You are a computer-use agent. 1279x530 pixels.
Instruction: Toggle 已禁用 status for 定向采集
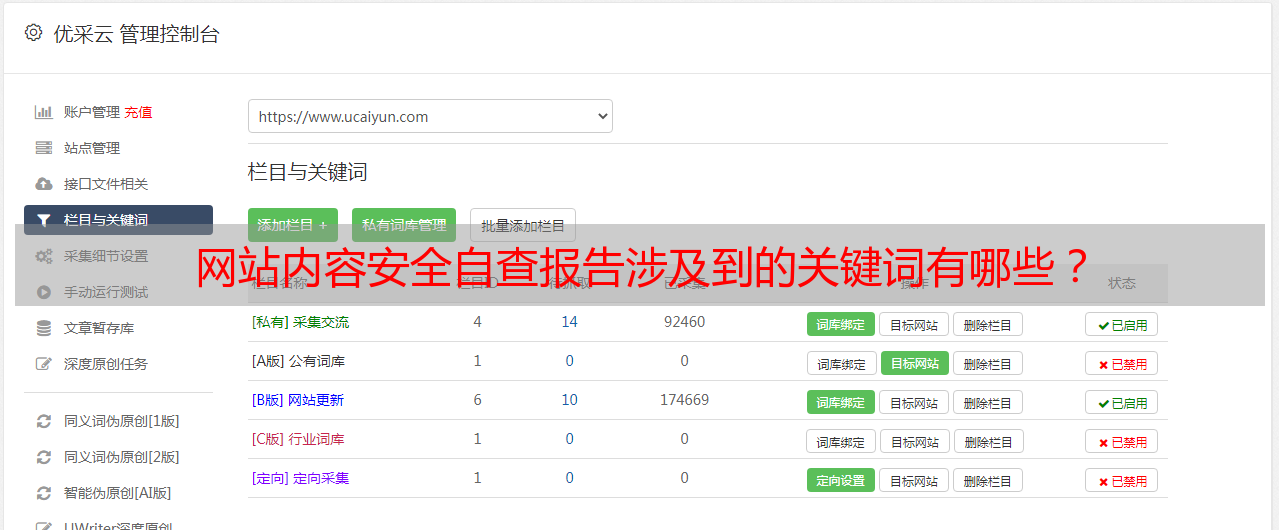[1121, 480]
